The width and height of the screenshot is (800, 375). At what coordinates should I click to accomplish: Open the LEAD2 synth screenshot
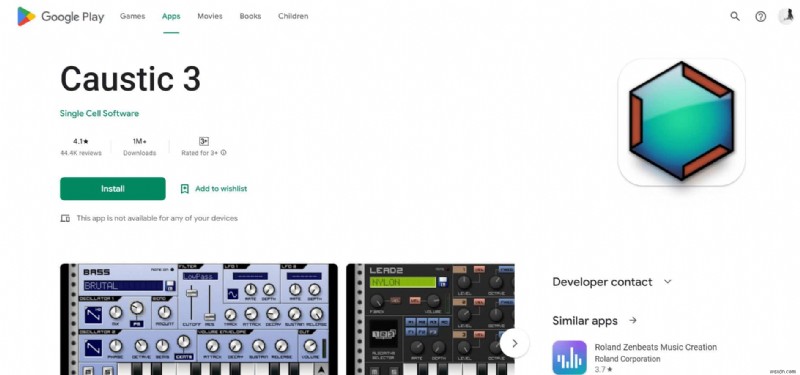[430, 319]
